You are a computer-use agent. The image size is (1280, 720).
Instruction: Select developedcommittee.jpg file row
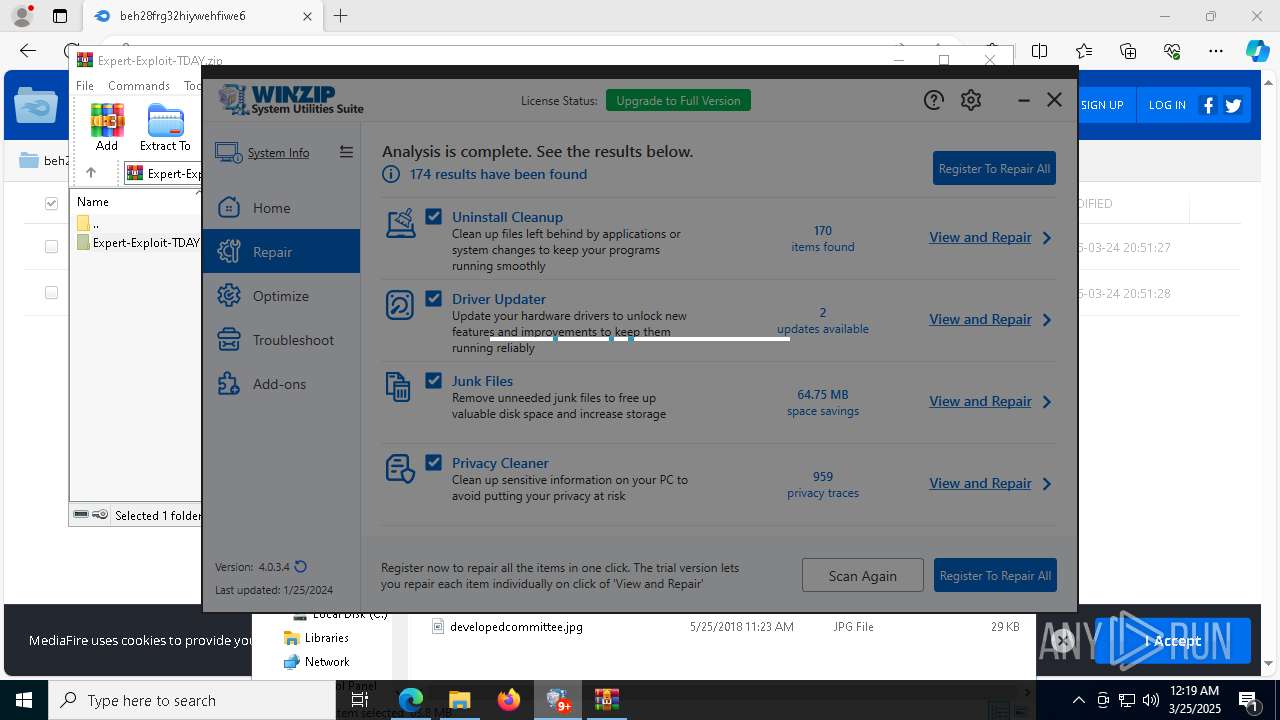725,627
